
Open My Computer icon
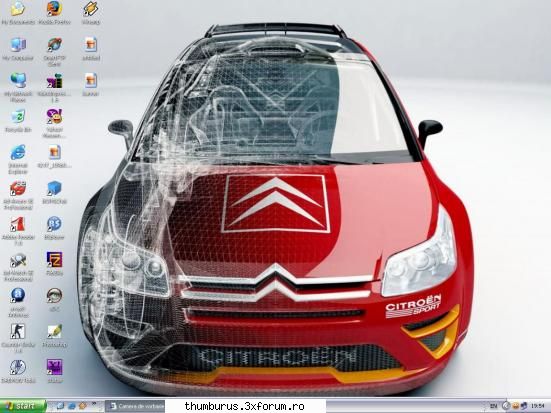18,45
